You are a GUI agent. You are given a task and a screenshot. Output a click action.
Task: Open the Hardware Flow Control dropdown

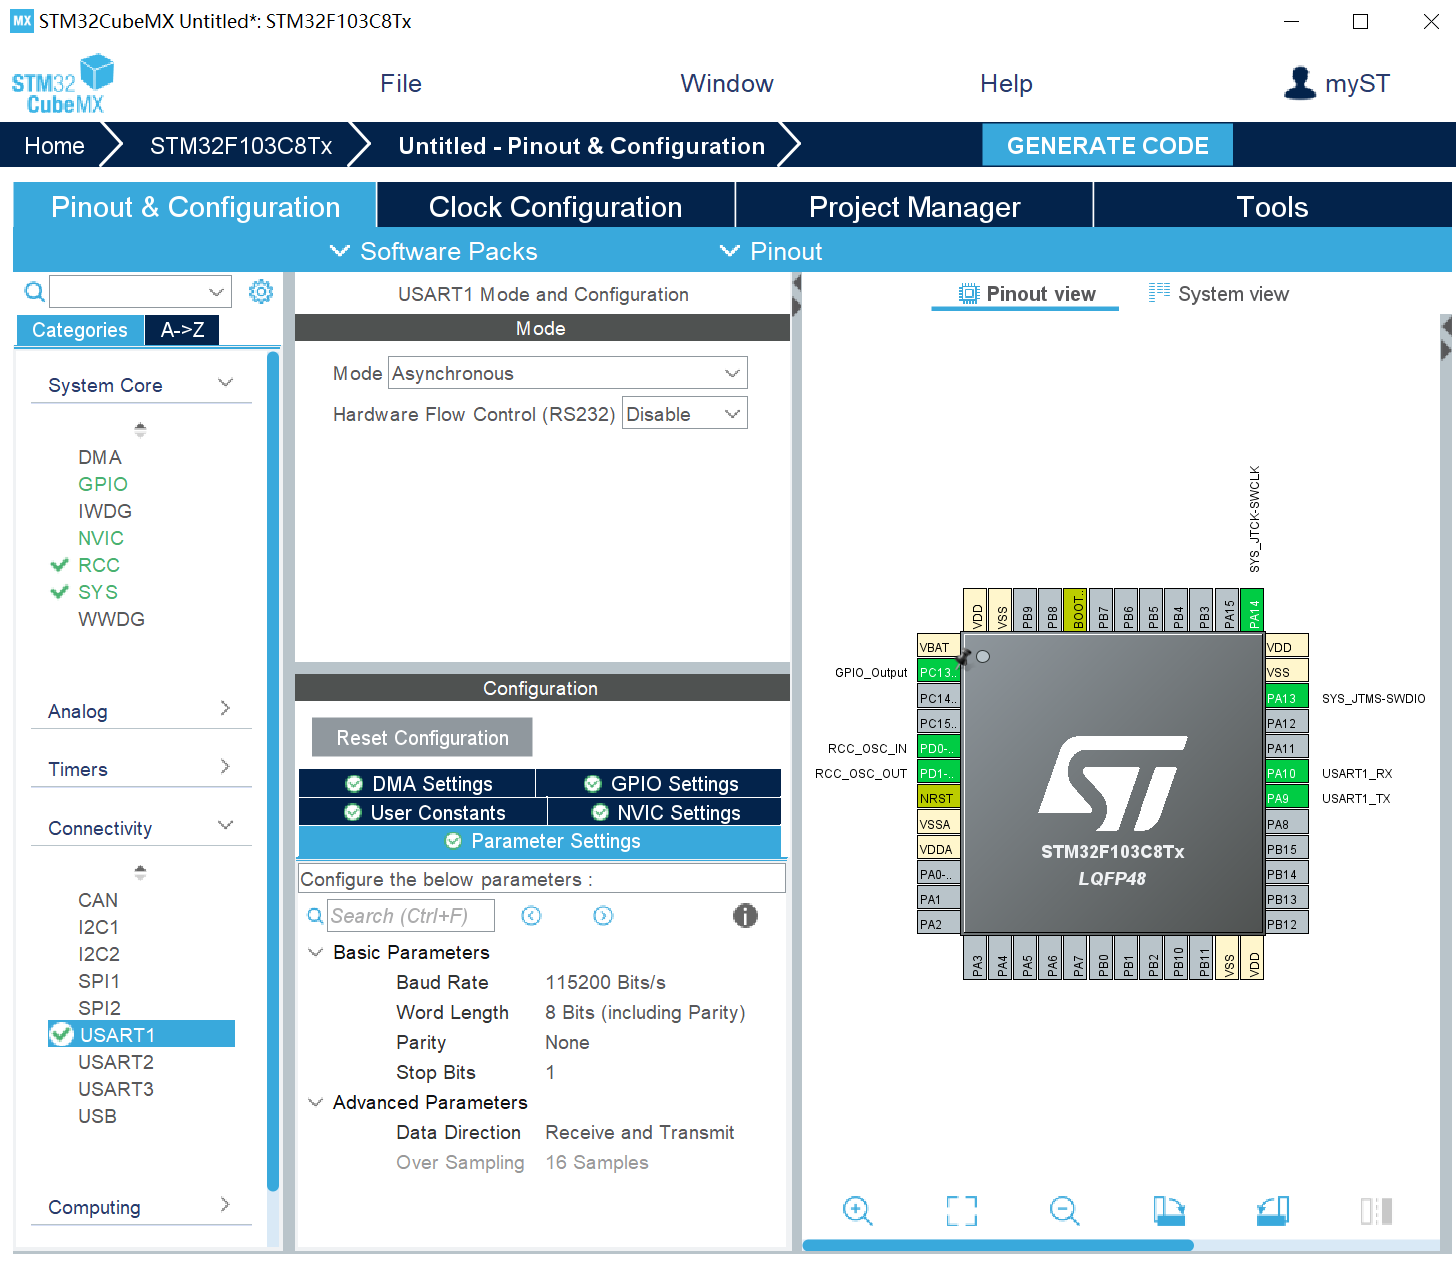coord(685,414)
